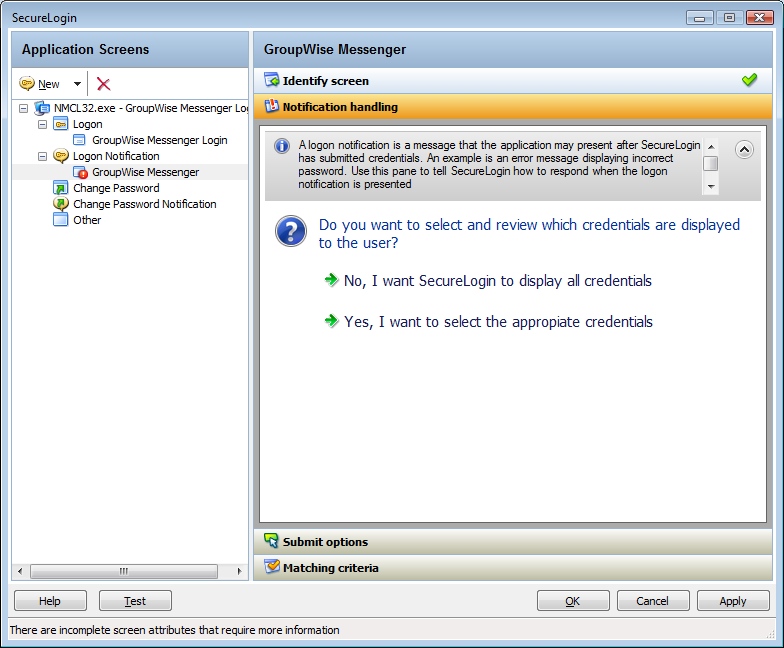Select Change Password tree item

click(116, 188)
